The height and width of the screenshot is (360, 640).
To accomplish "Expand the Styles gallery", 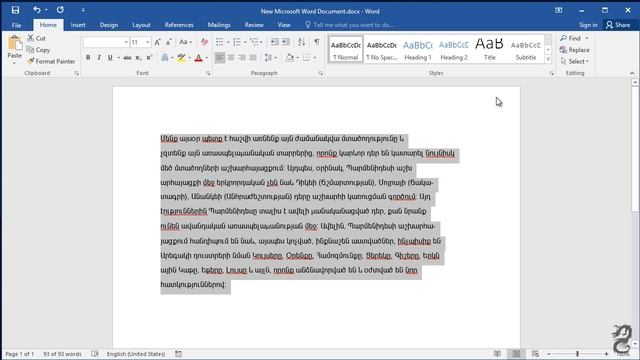I will point(548,60).
